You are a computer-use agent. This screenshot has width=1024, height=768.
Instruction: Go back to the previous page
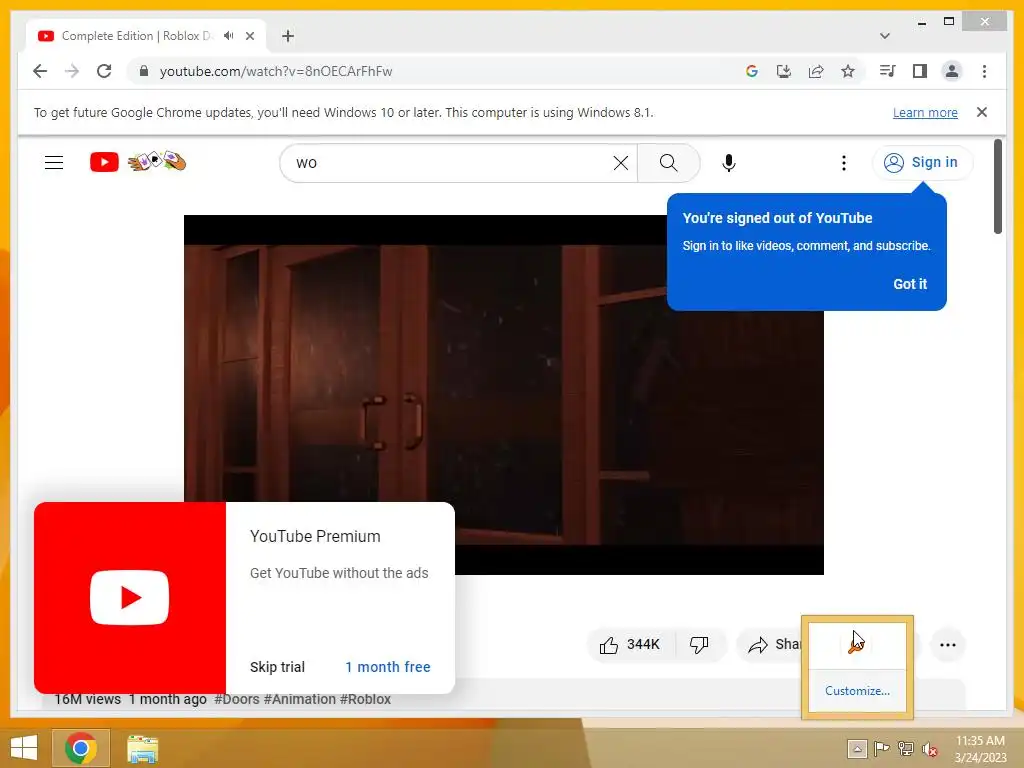click(40, 71)
